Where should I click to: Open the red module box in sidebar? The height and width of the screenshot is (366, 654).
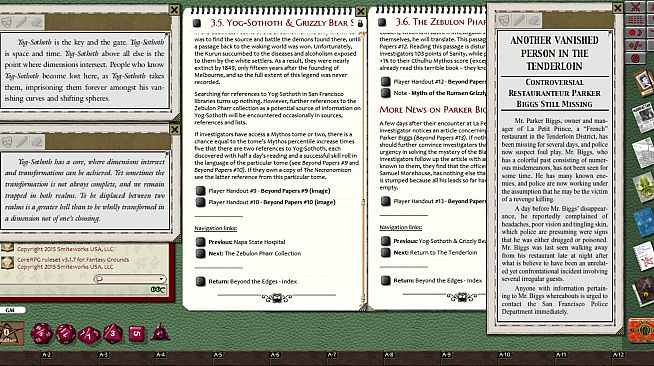click(641, 330)
